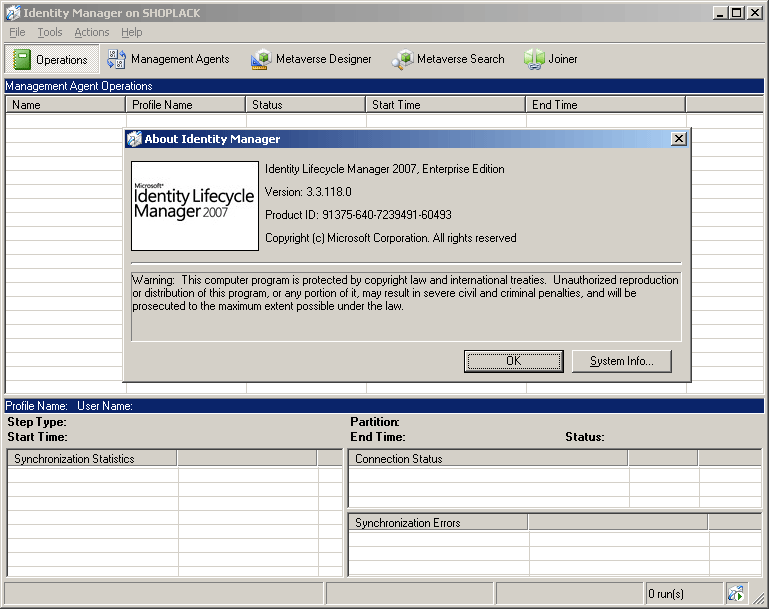
Task: Sort by the Name column header
Action: [x=65, y=105]
